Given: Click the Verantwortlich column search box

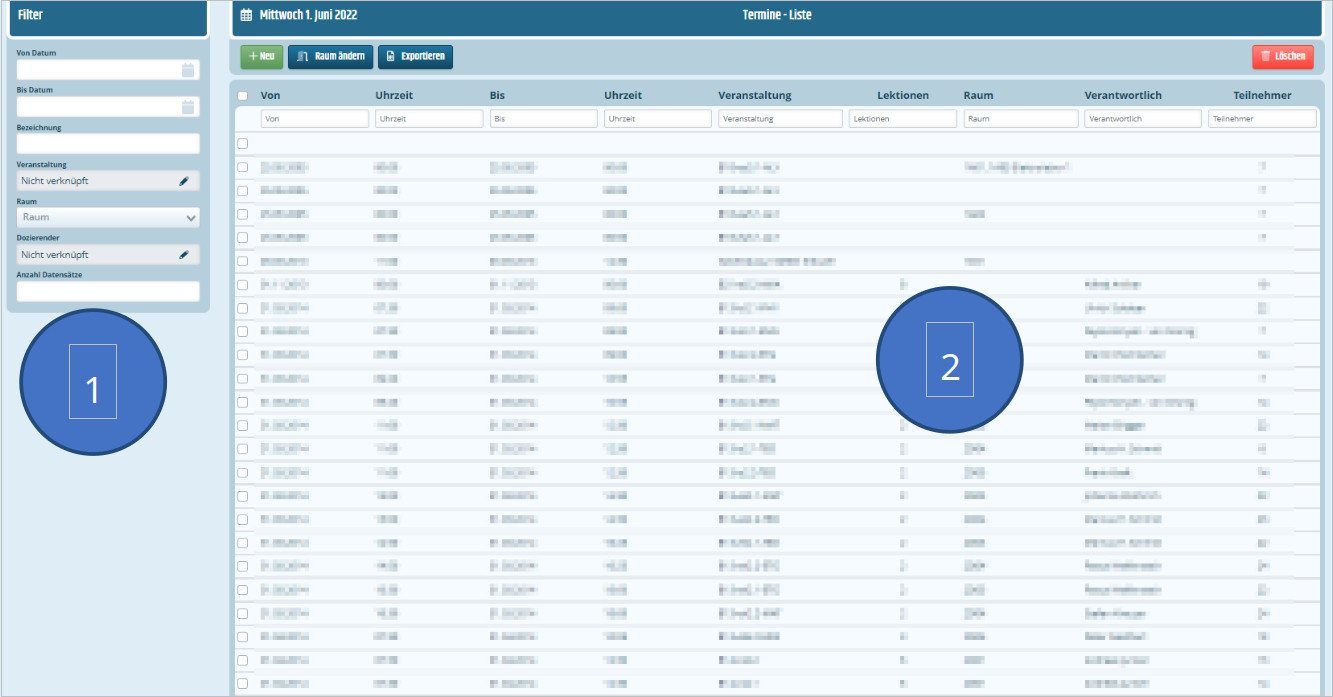Looking at the screenshot, I should 1143,118.
